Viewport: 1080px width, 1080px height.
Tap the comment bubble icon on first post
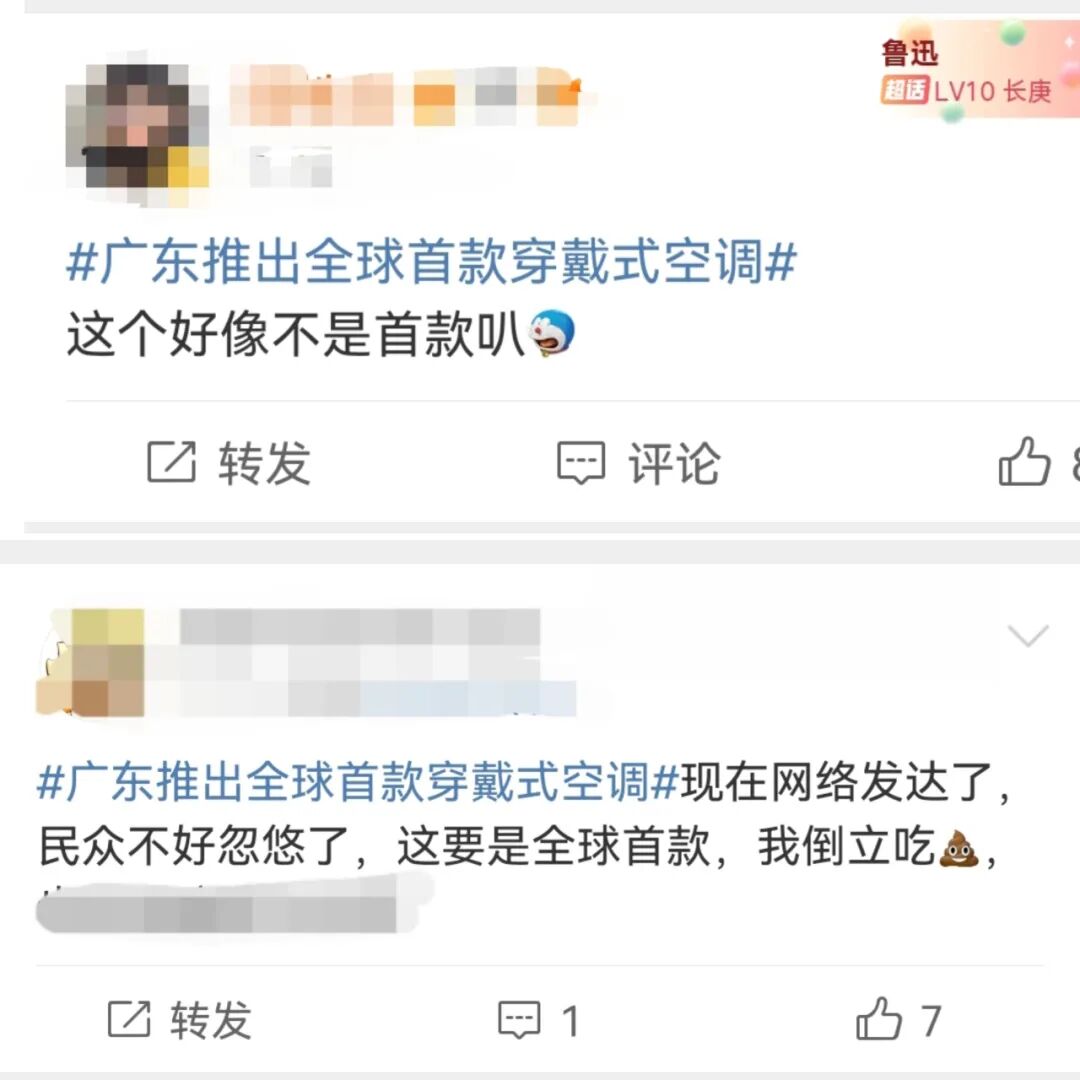[x=581, y=463]
